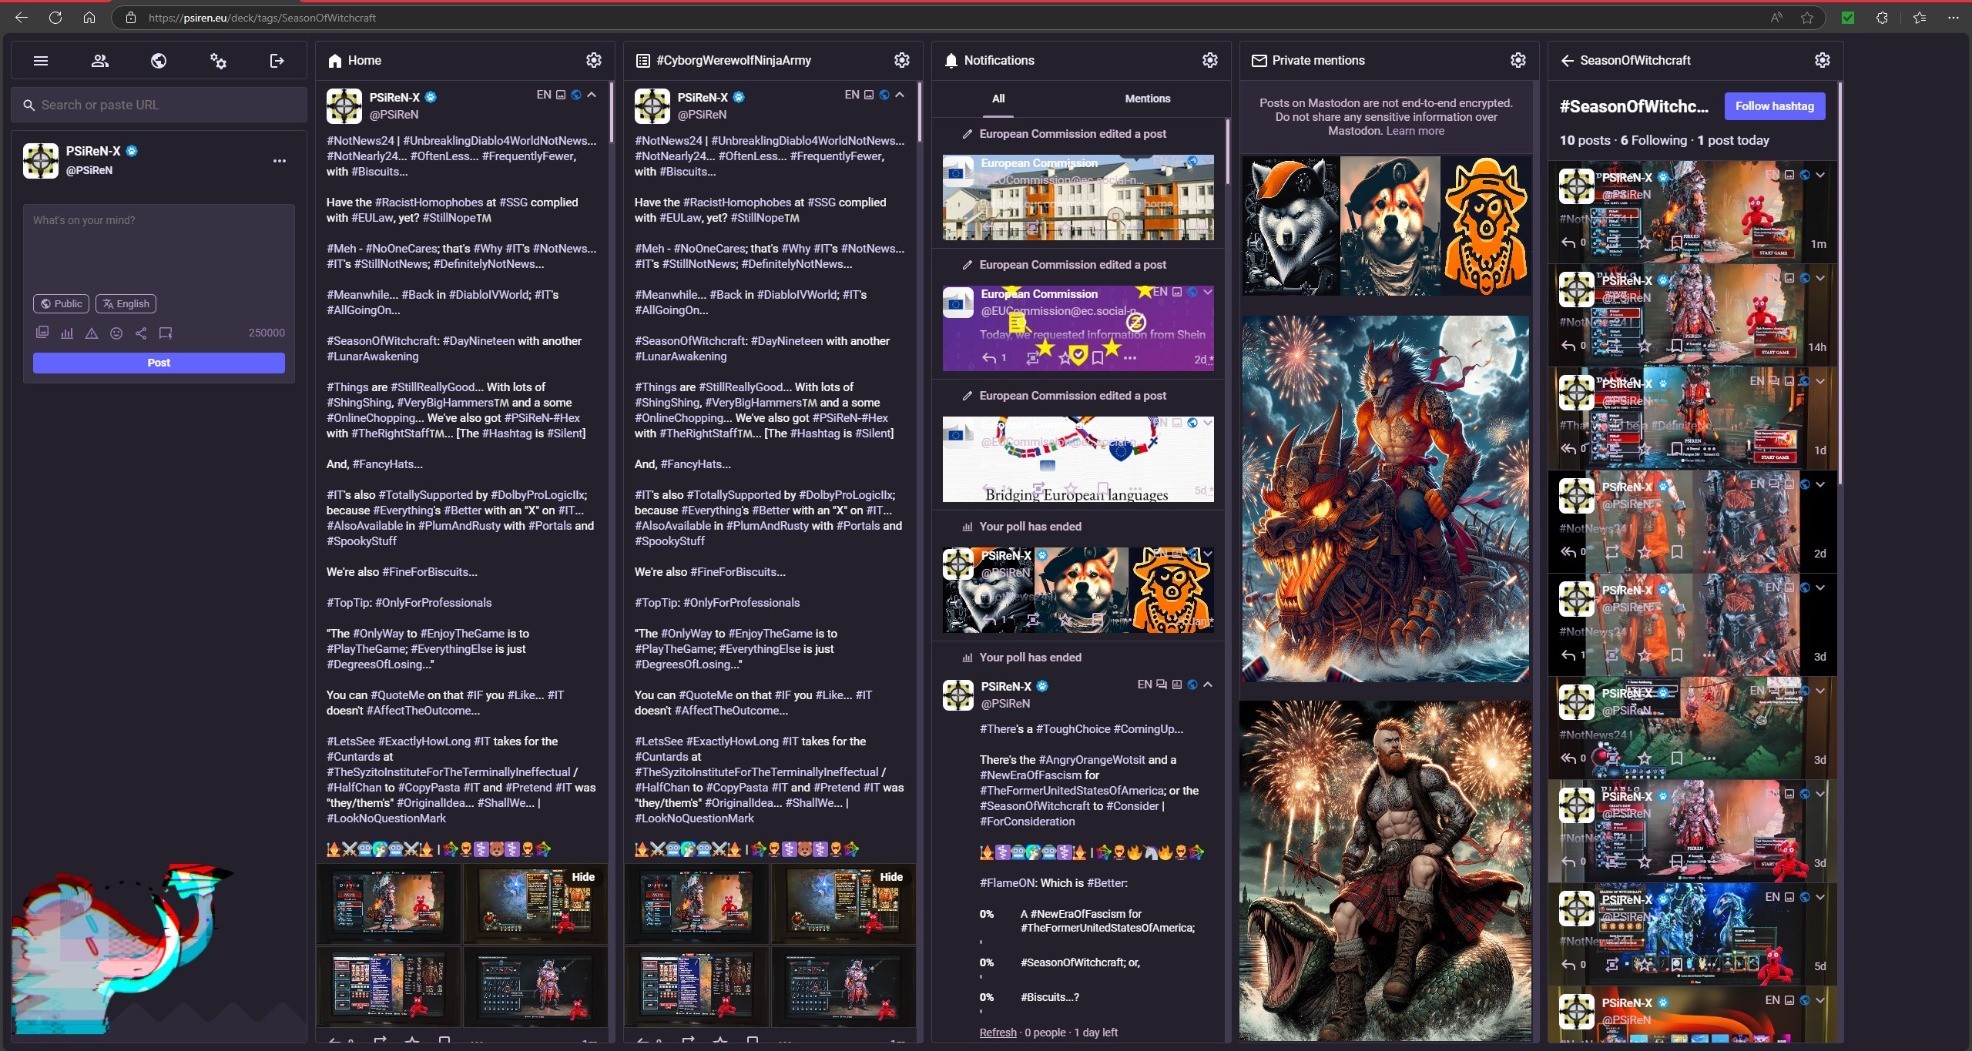Open the hamburger getting started menu
The image size is (1972, 1051).
coord(41,61)
